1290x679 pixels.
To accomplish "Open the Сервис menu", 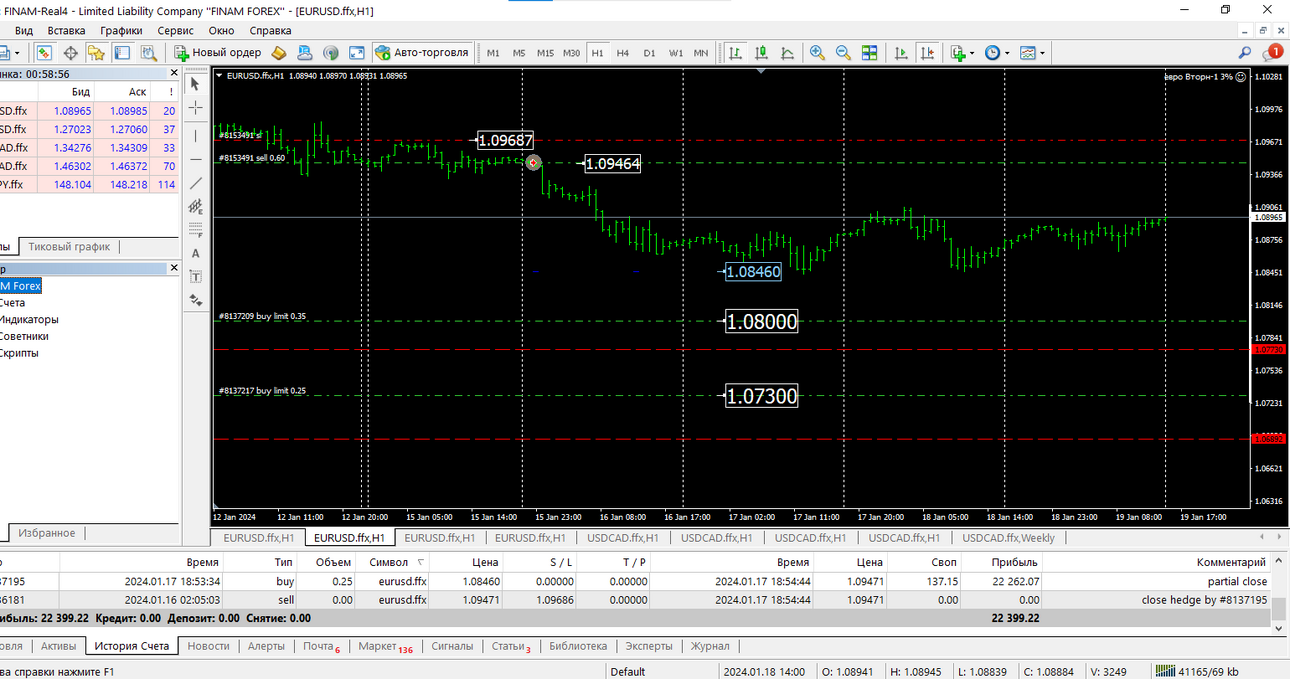I will (176, 31).
